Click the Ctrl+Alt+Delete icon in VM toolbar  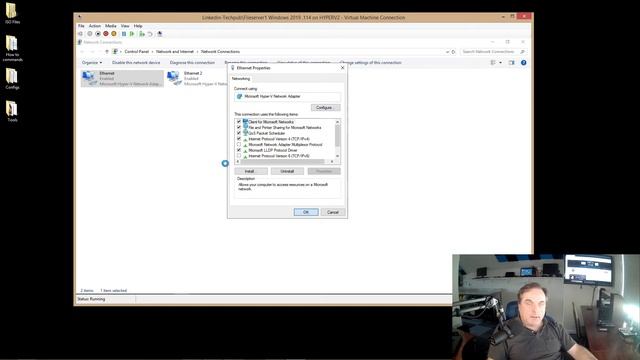[80, 34]
